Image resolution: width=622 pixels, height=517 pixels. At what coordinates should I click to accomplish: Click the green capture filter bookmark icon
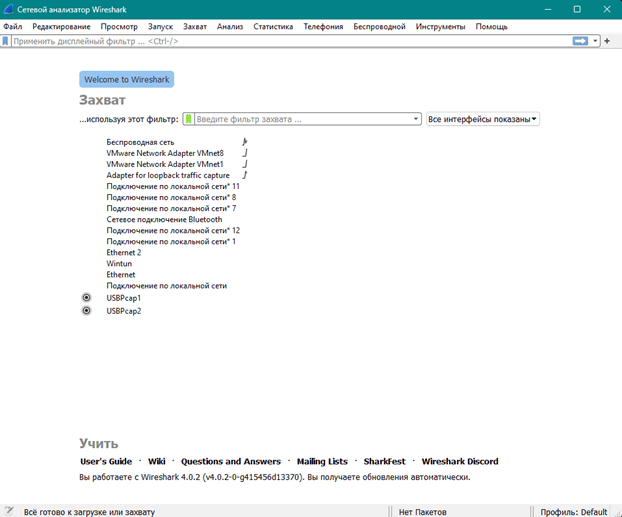[x=189, y=119]
